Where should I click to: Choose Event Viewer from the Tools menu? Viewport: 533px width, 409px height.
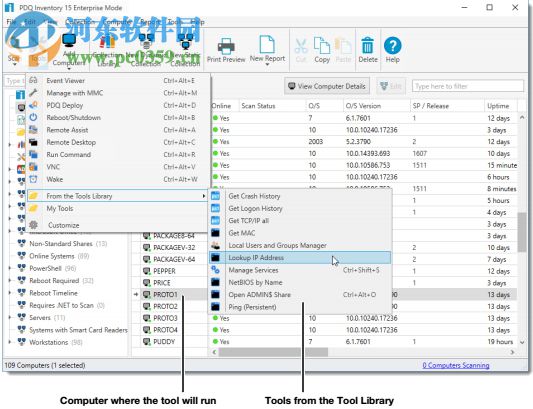[118, 81]
